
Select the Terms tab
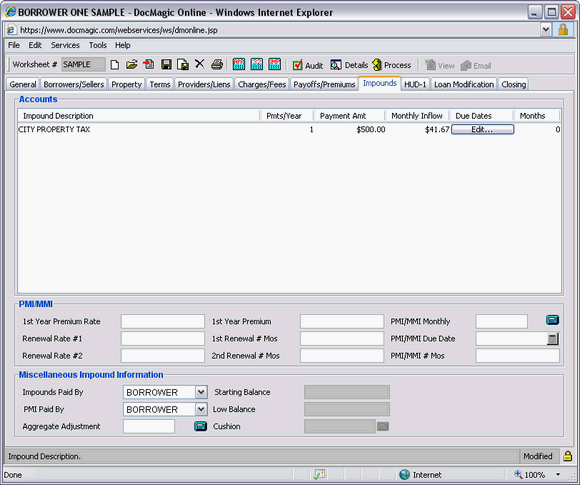point(160,84)
